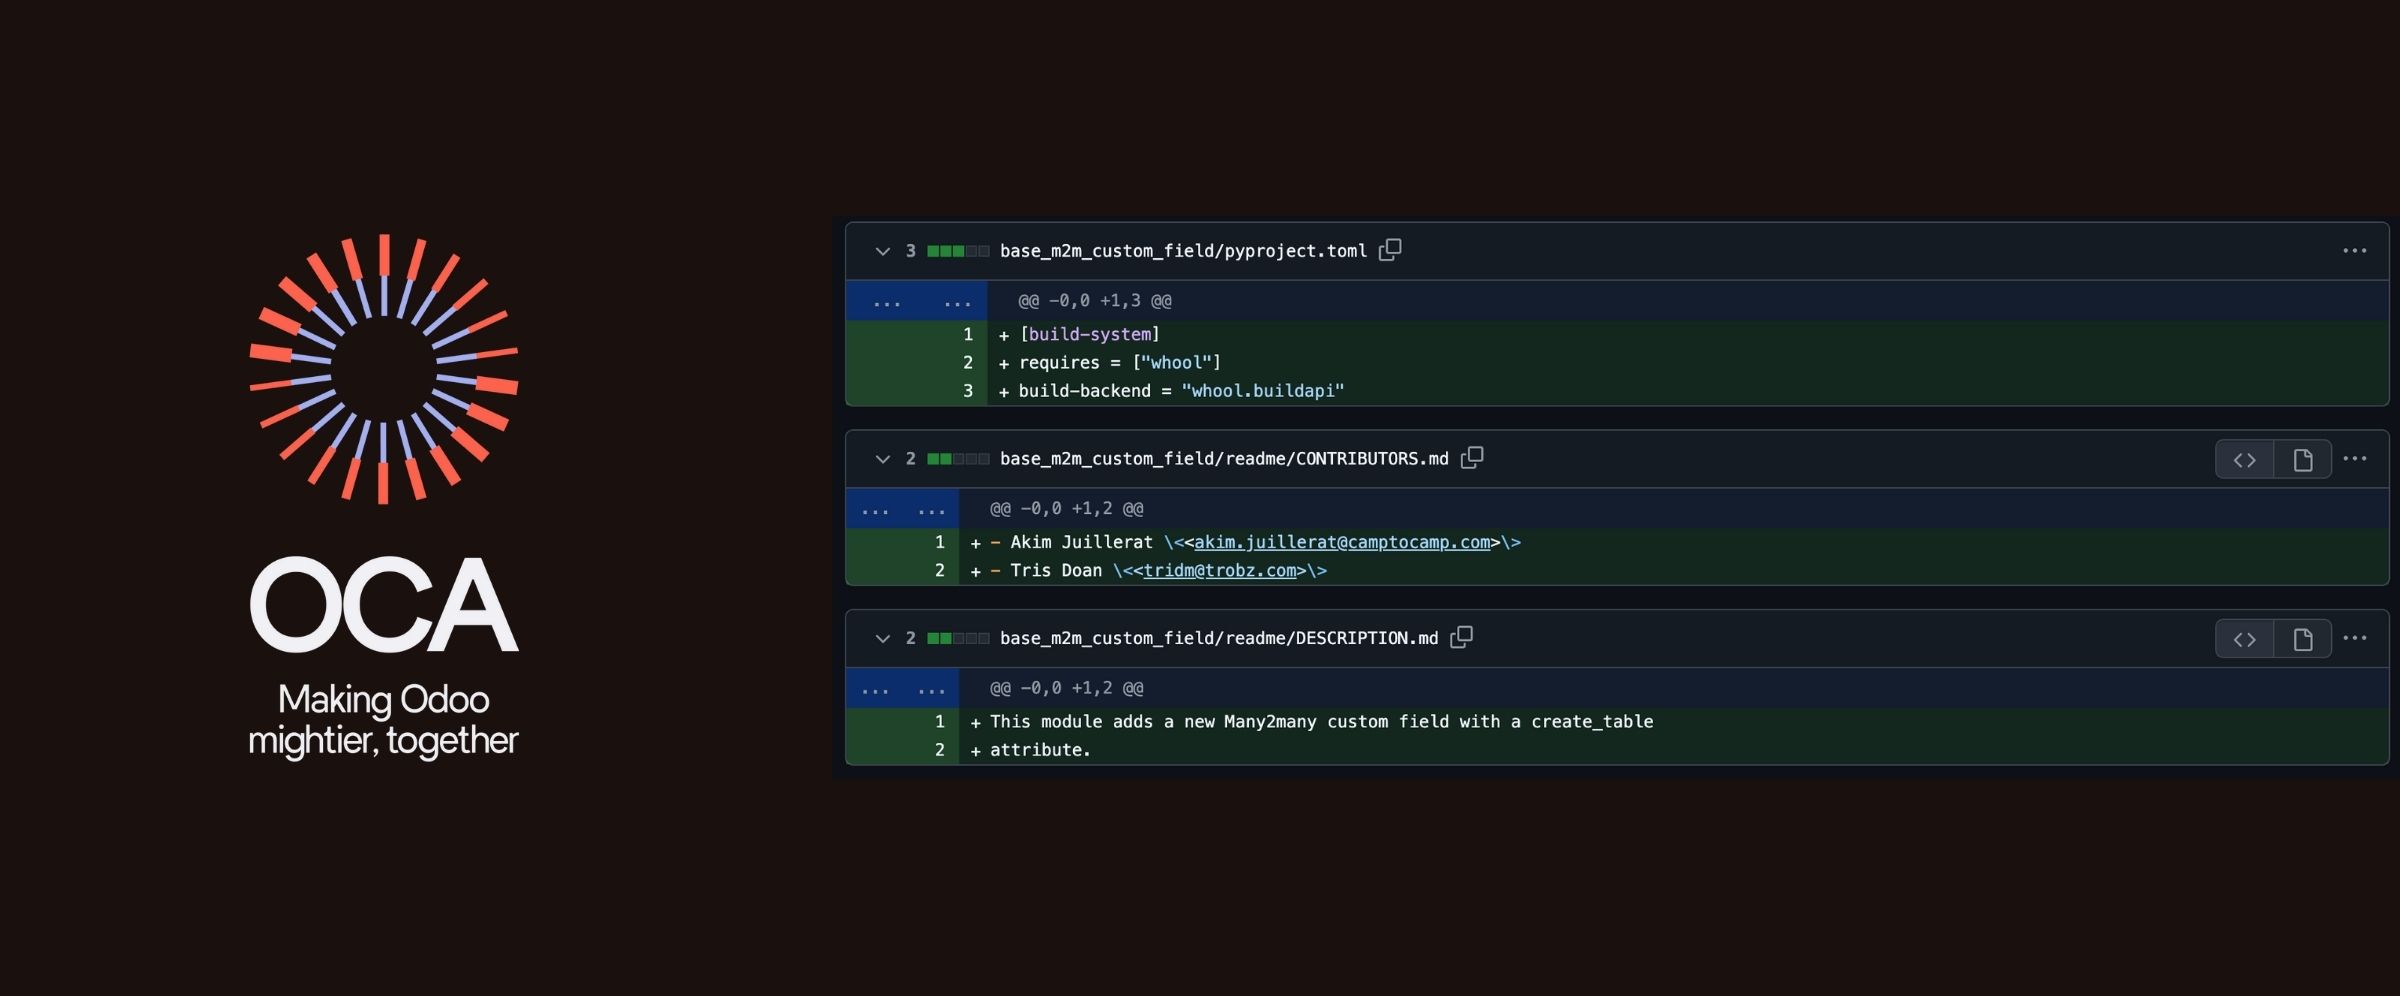Screen dimensions: 2400x996
Task: Select the '[build-system]' added line
Action: tap(1688, 334)
